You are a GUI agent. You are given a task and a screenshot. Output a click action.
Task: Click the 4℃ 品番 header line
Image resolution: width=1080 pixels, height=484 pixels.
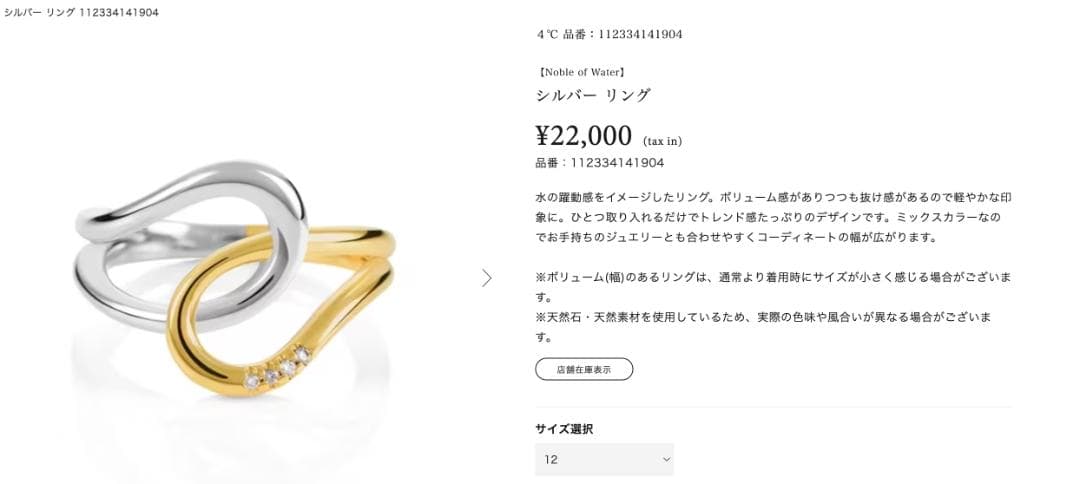coord(609,34)
